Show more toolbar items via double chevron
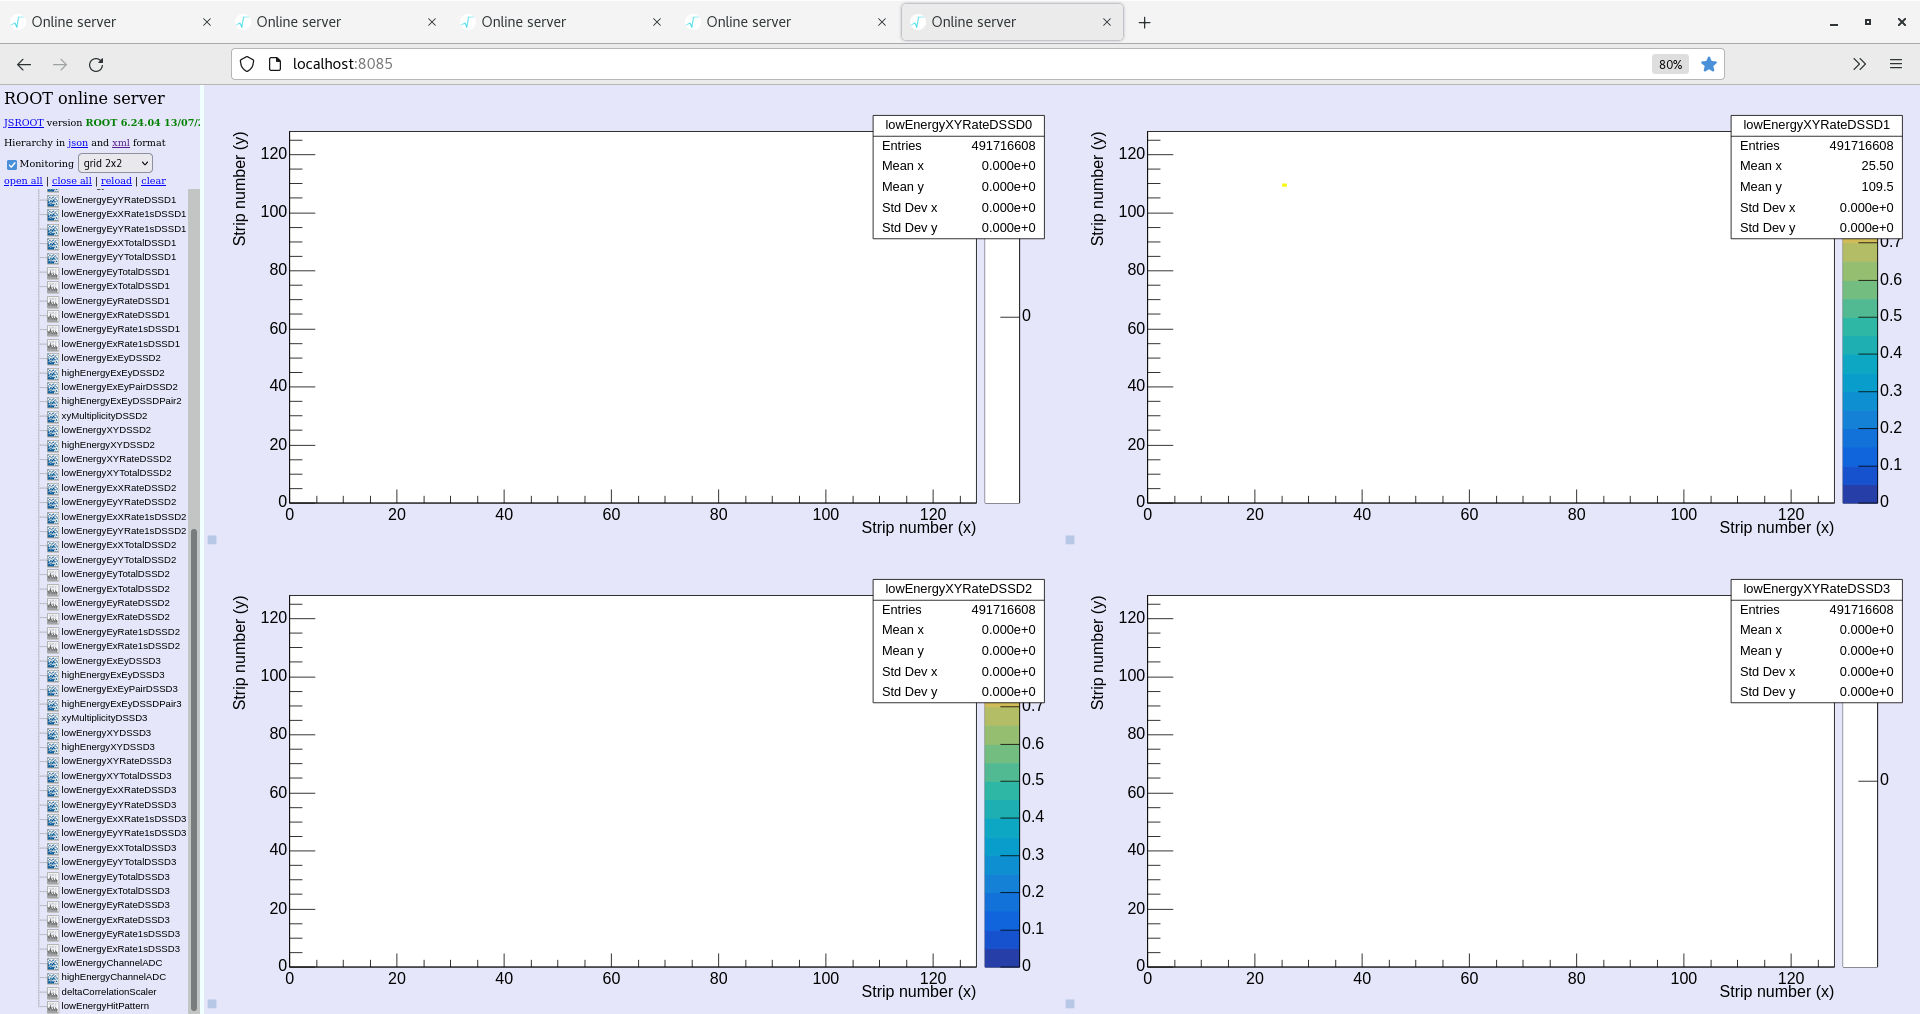 coord(1859,64)
